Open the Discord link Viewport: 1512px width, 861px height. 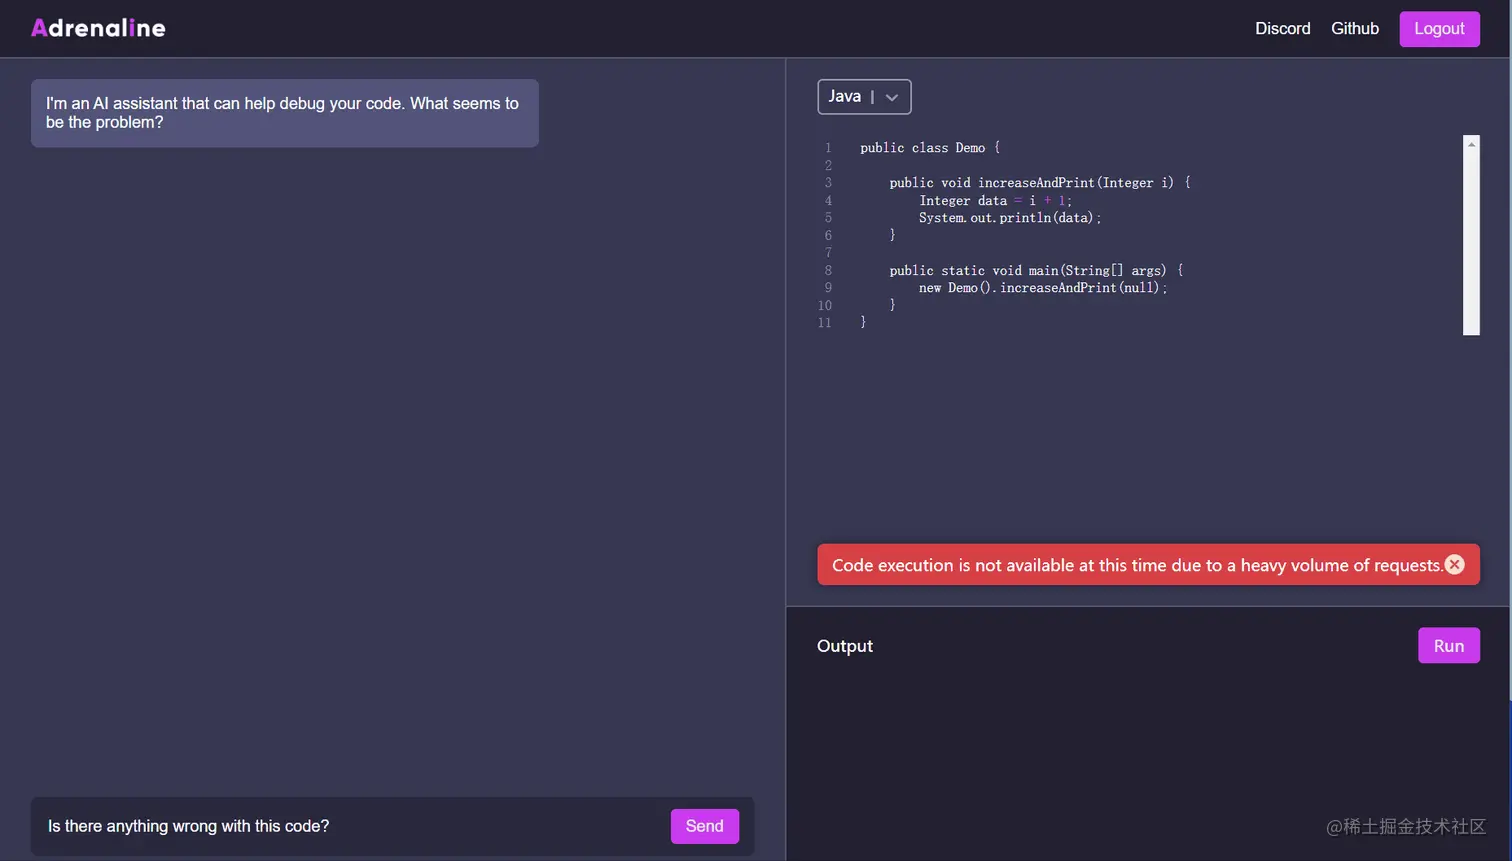pos(1282,28)
